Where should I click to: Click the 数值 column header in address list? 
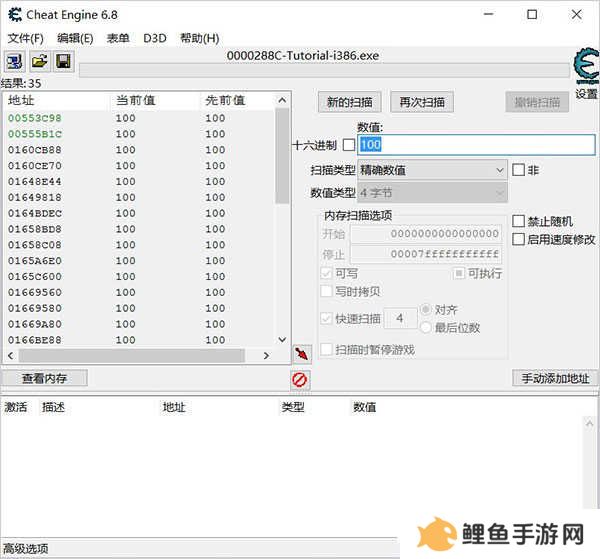coord(364,407)
